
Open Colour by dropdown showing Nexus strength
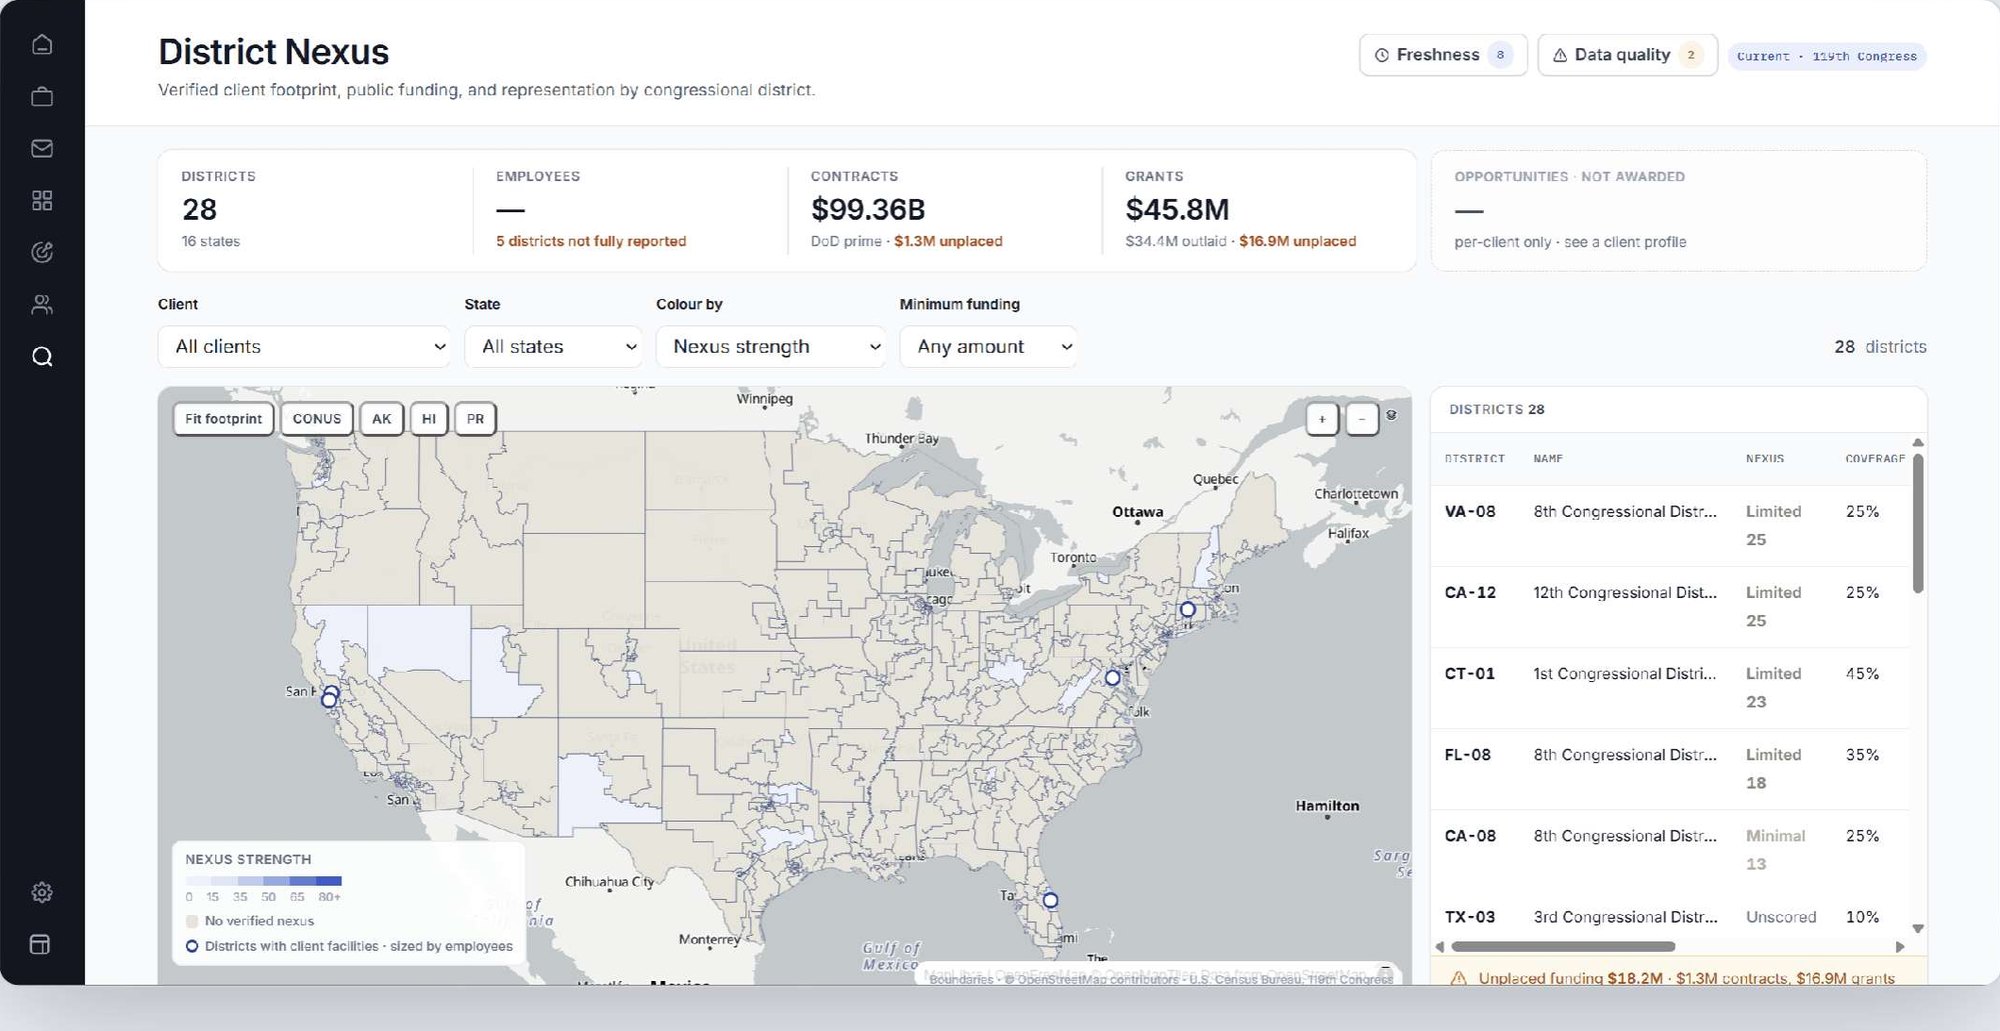pyautogui.click(x=770, y=346)
